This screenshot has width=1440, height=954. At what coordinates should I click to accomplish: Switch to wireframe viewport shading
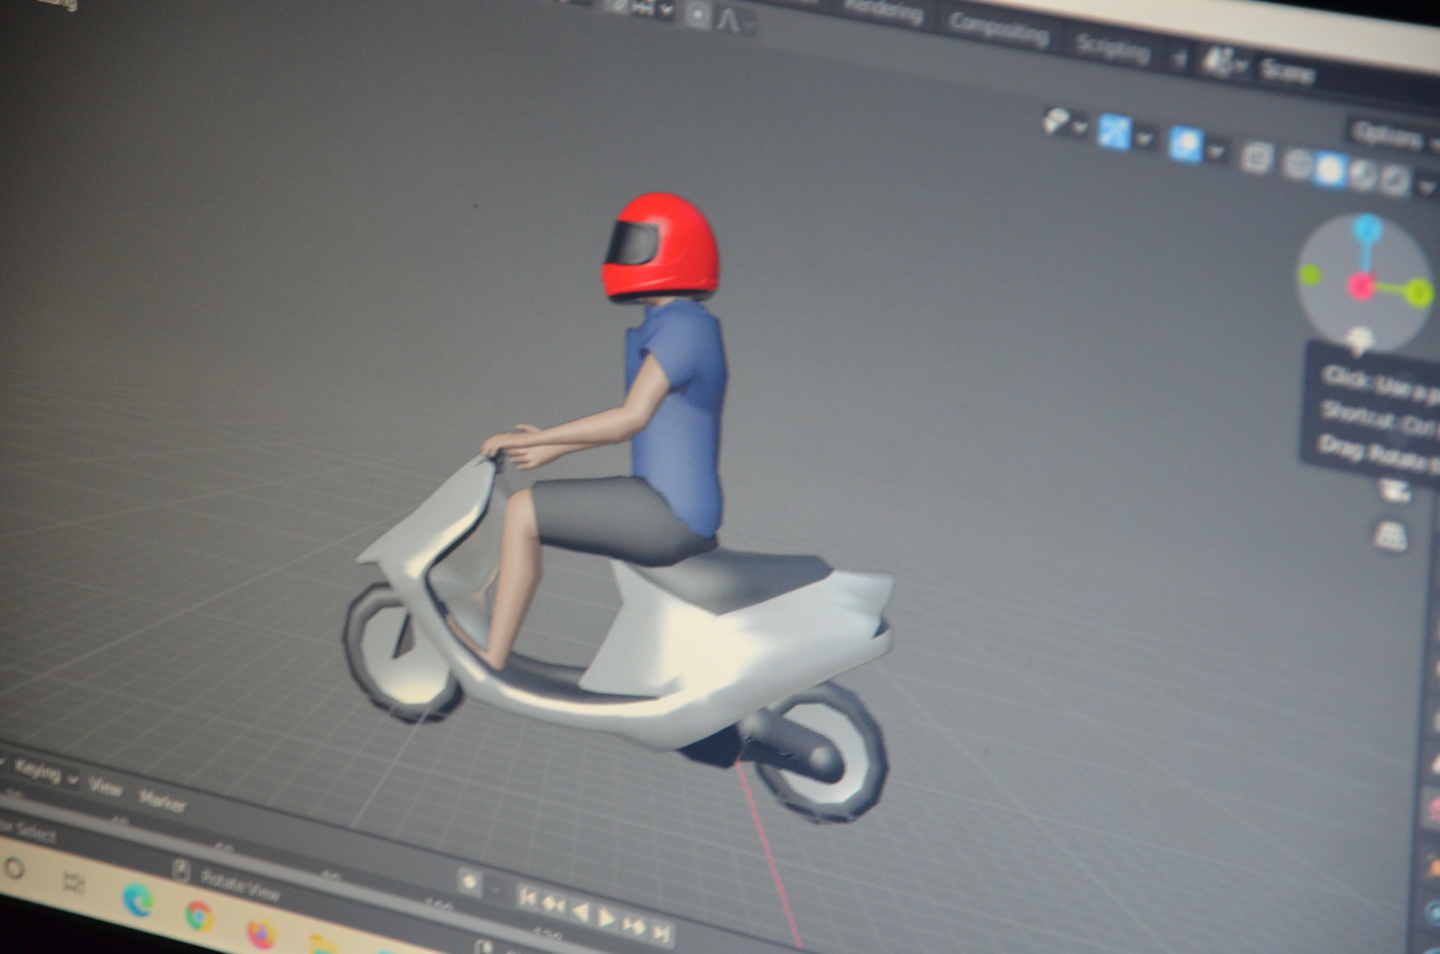(x=1297, y=164)
